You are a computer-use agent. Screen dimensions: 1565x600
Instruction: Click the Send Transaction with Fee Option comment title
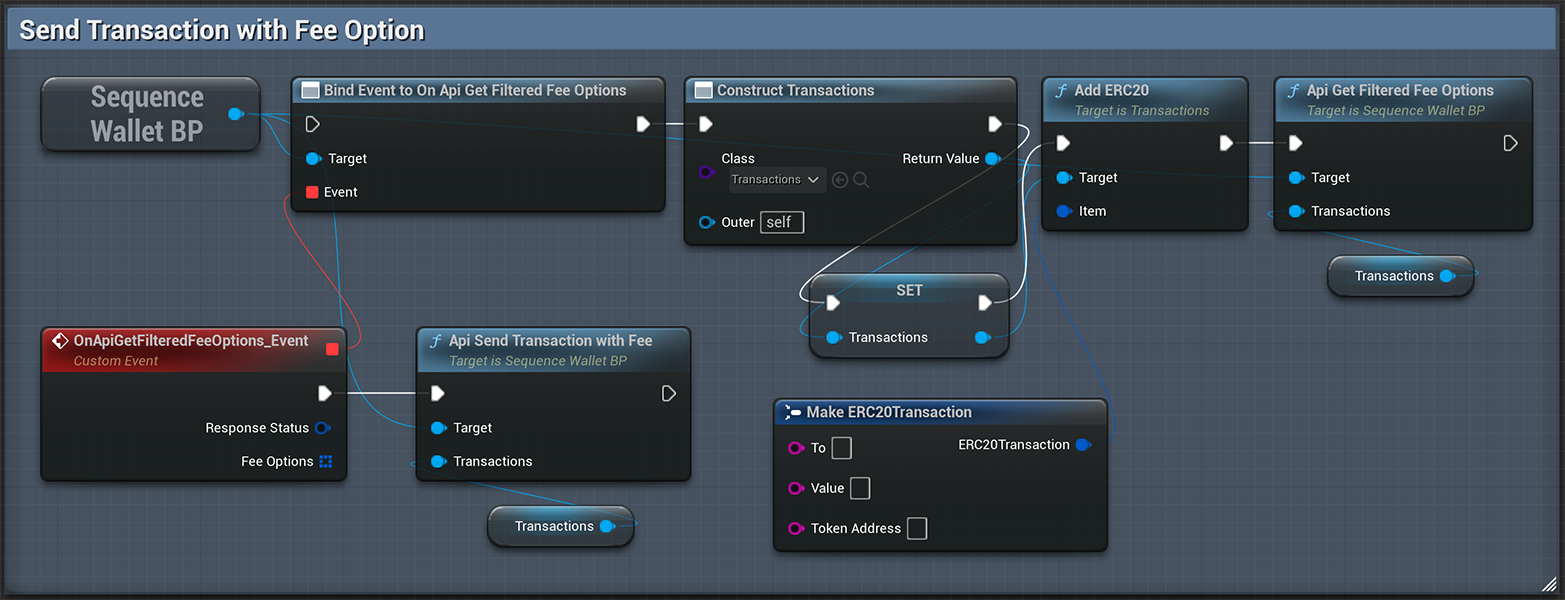(222, 30)
